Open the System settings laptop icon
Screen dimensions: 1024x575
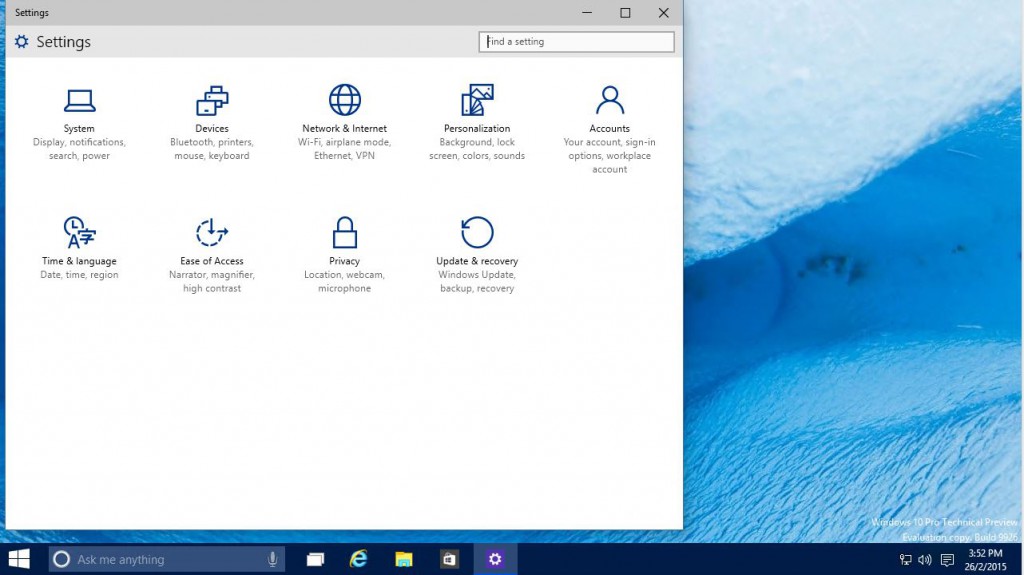tap(79, 101)
